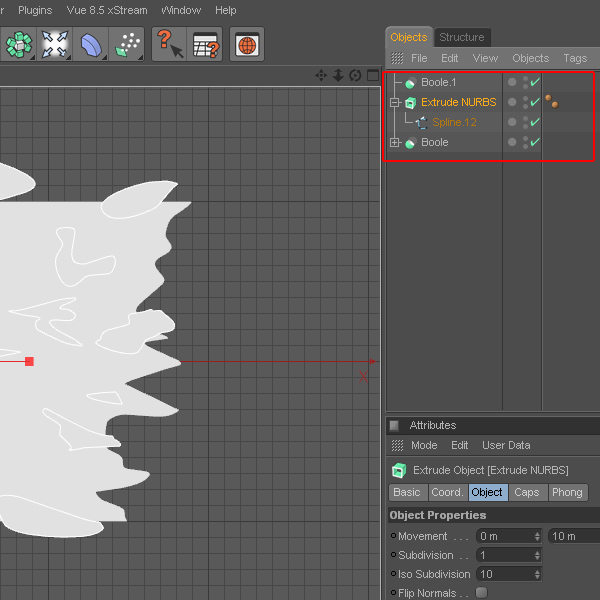Toggle Boole layer dot
Image resolution: width=600 pixels, height=600 pixels.
click(x=512, y=142)
